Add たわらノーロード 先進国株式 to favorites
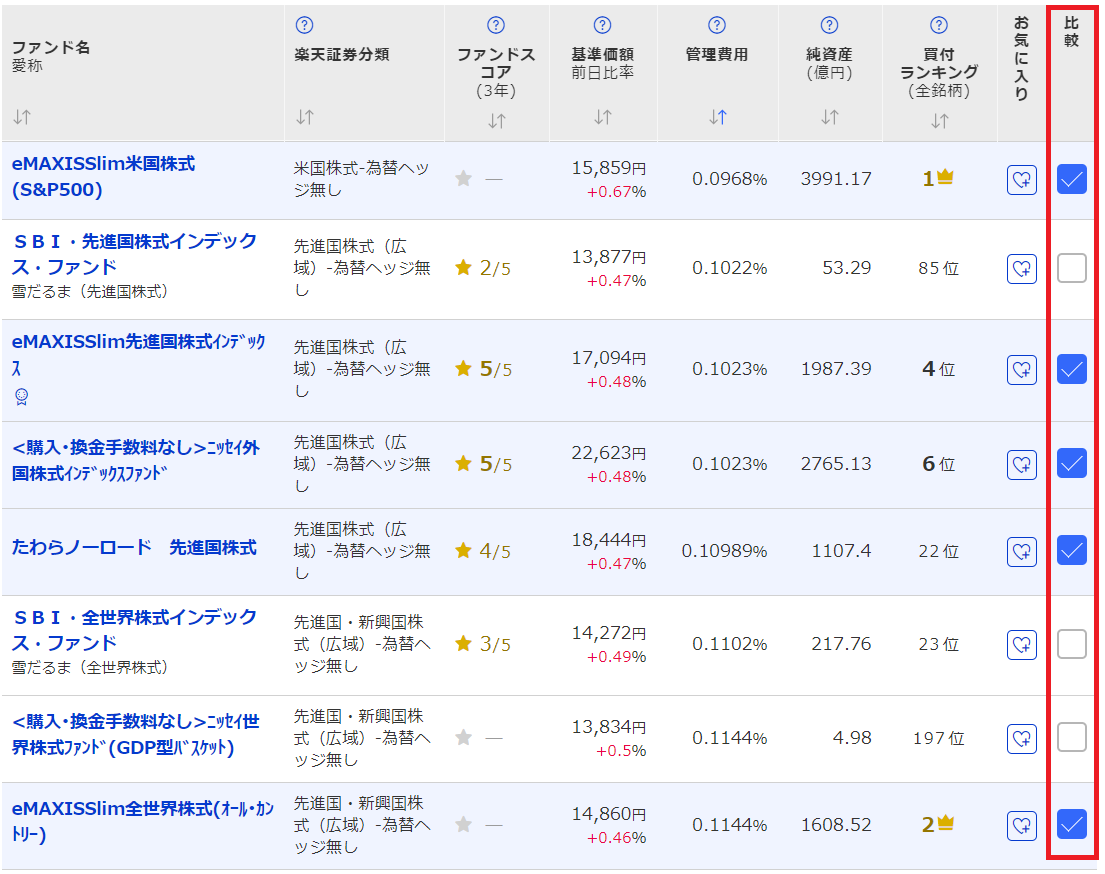Image resolution: width=1105 pixels, height=874 pixels. click(1022, 551)
